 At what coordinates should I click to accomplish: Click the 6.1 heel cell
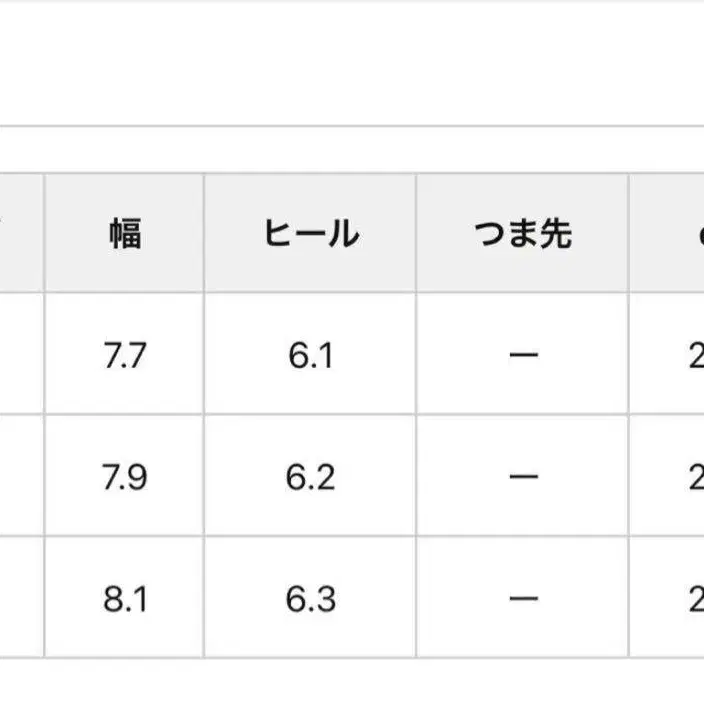pyautogui.click(x=310, y=356)
